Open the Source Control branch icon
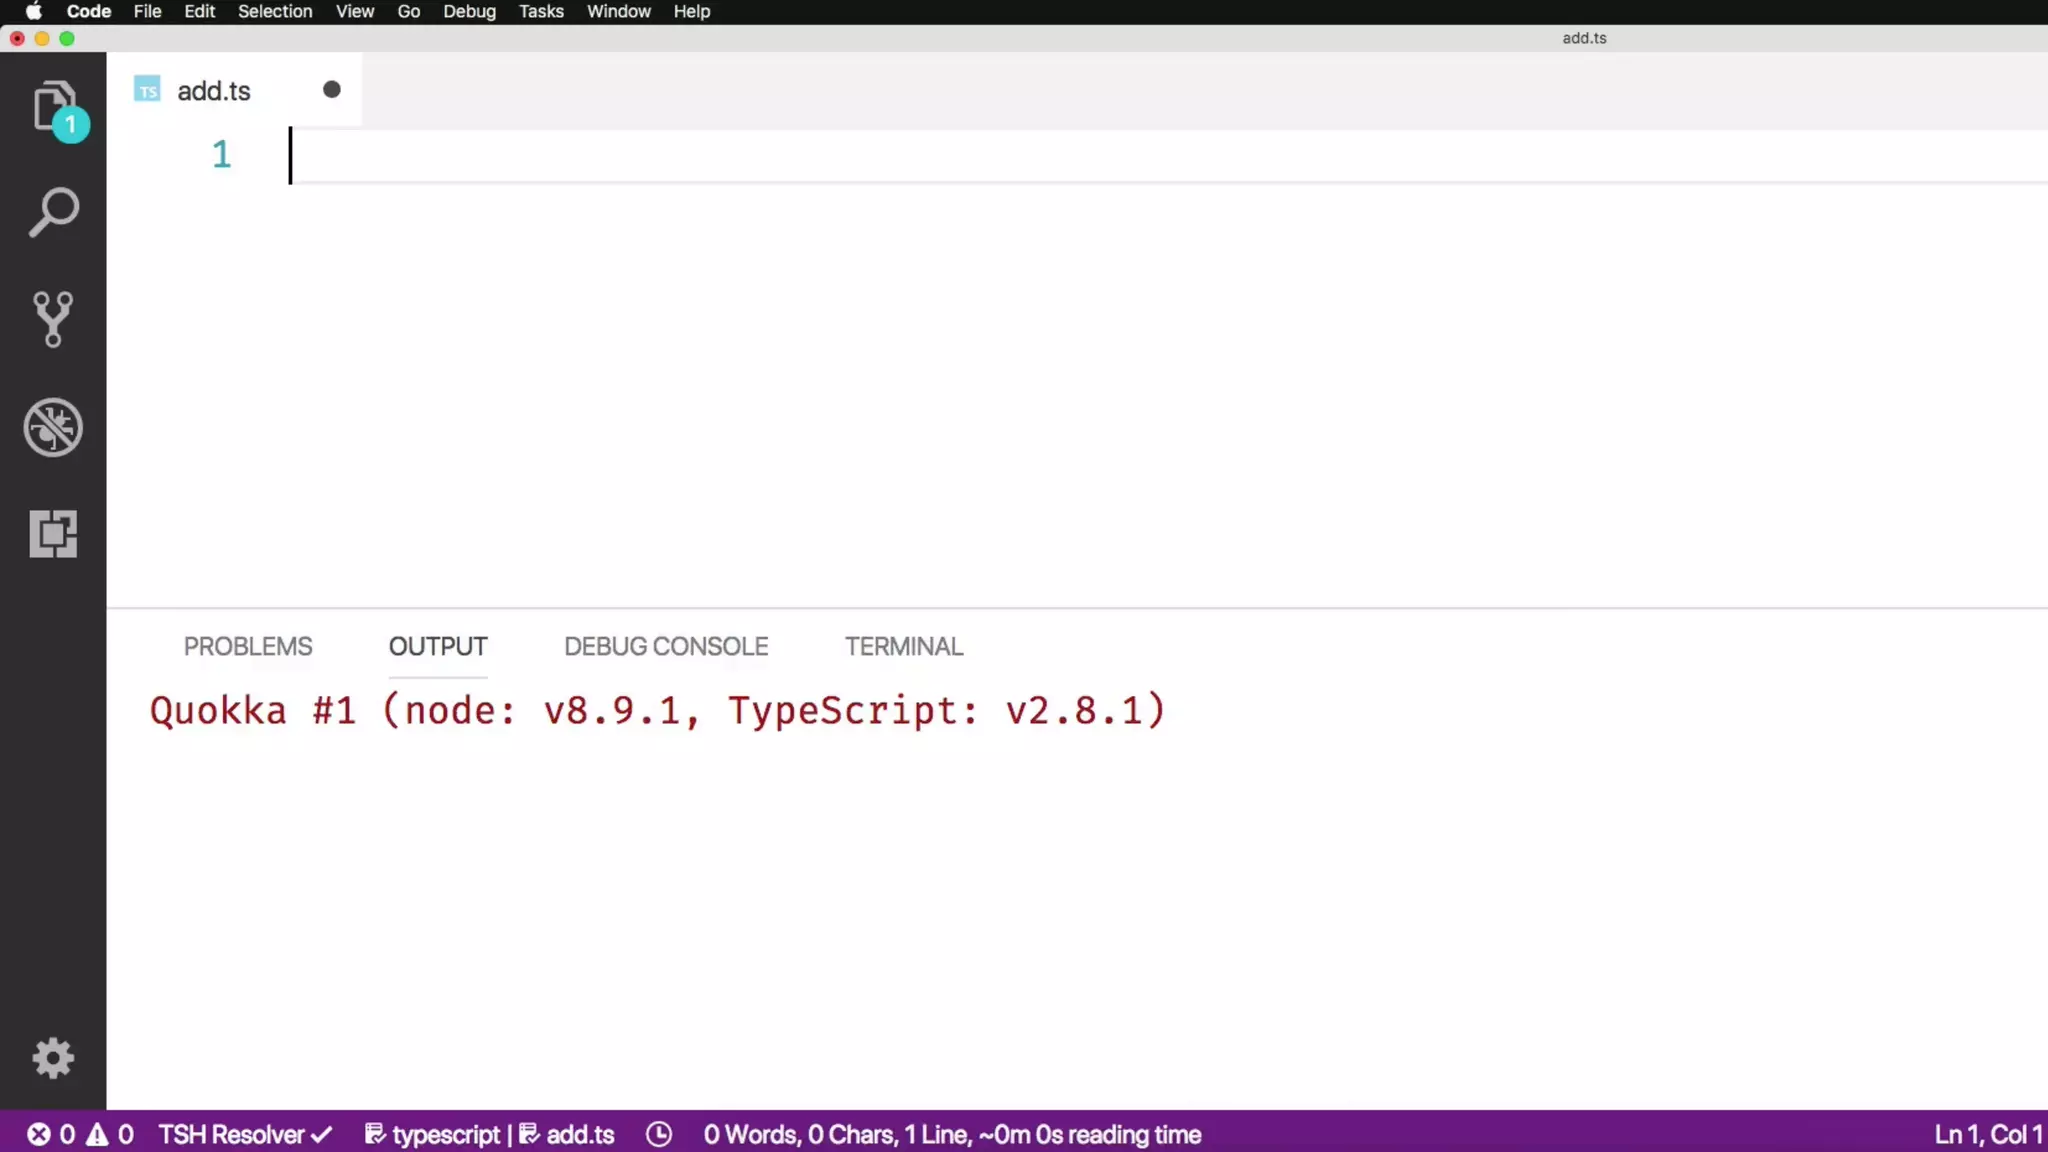2048x1152 pixels. coord(53,319)
